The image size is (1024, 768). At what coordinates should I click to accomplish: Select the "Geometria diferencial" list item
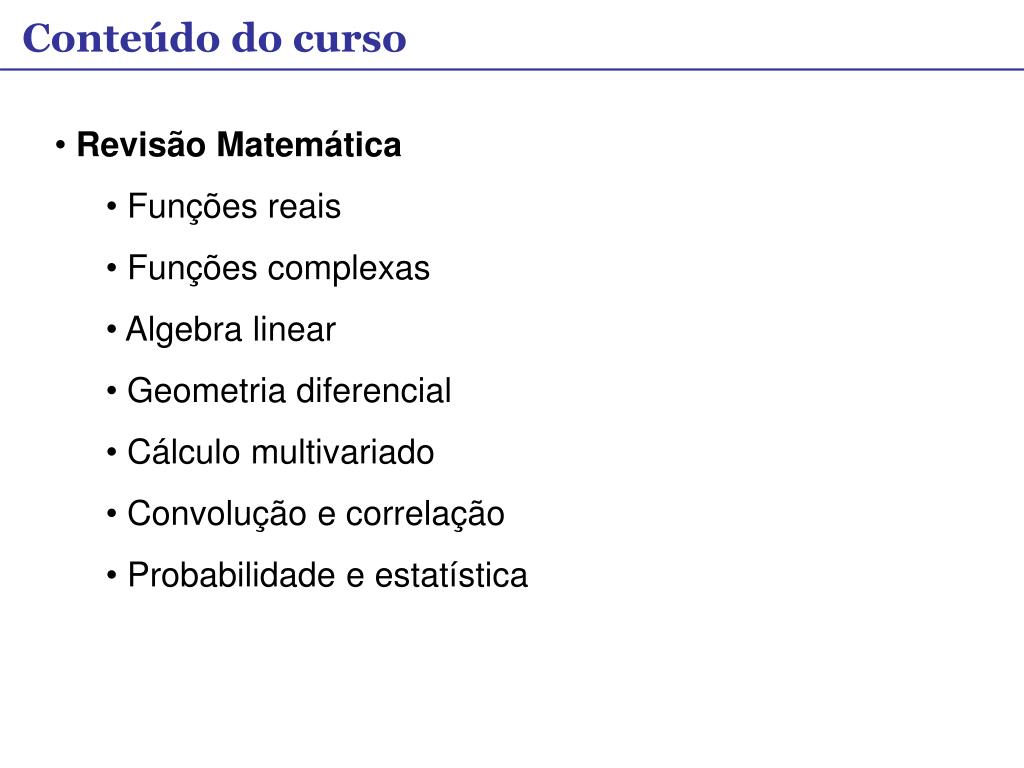tap(289, 391)
